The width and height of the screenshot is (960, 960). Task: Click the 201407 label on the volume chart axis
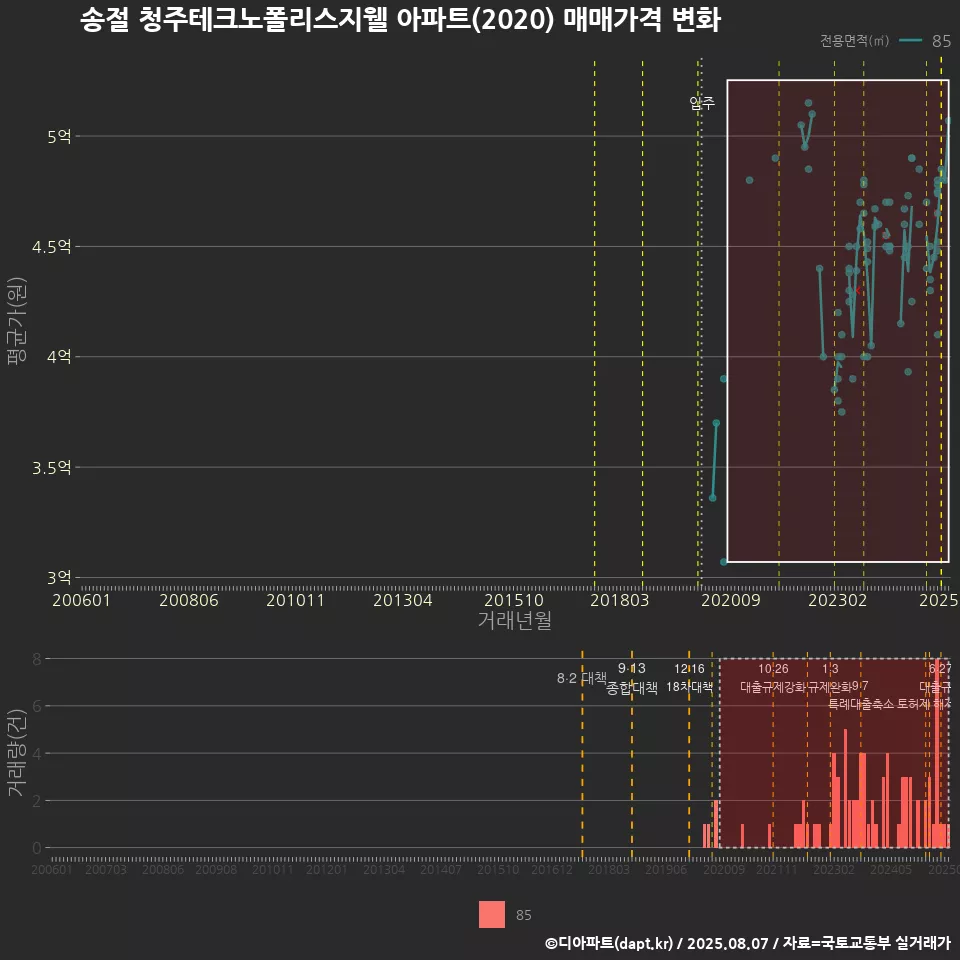pyautogui.click(x=441, y=869)
